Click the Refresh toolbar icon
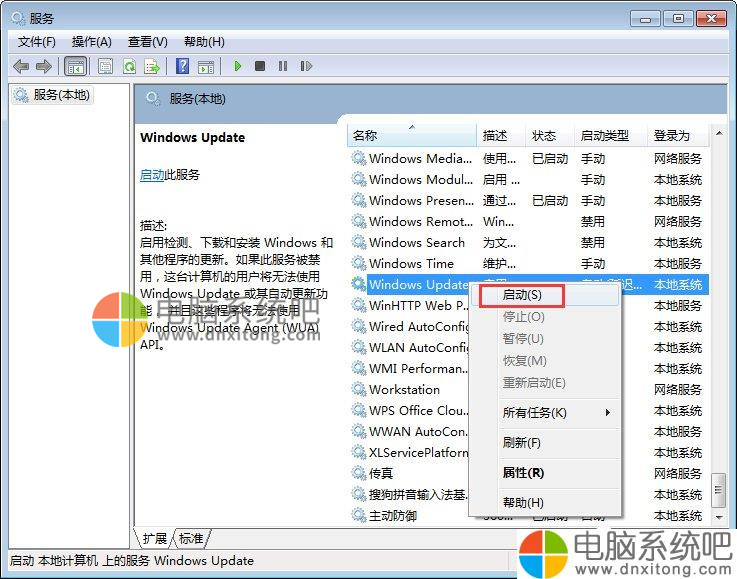The height and width of the screenshot is (579, 737). pos(129,66)
